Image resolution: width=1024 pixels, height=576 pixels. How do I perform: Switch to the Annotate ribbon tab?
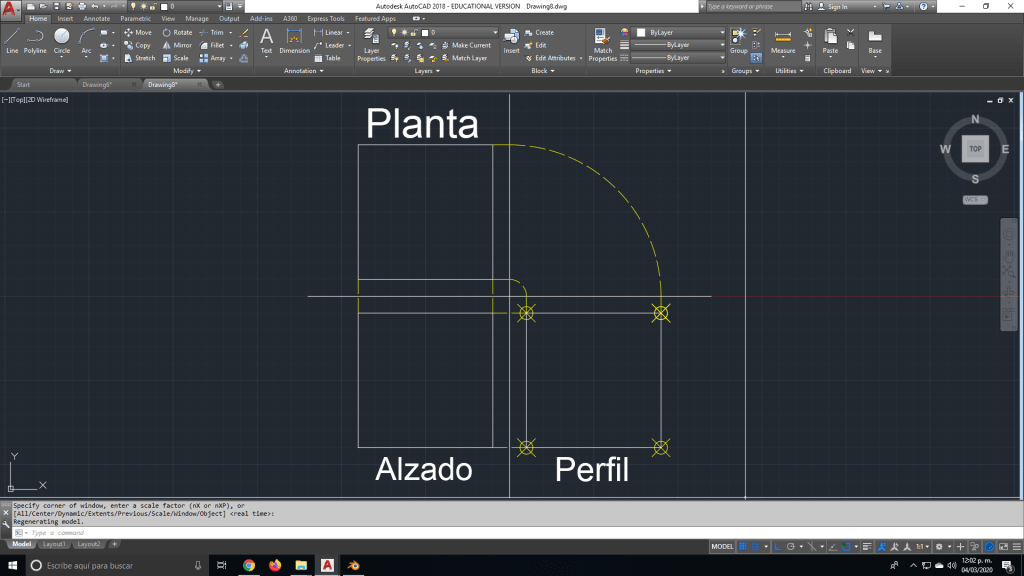[x=97, y=18]
